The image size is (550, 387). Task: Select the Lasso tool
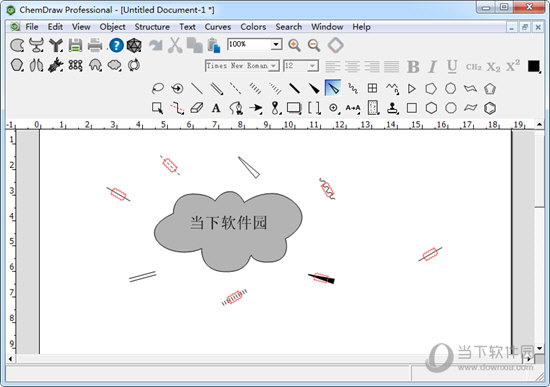158,88
